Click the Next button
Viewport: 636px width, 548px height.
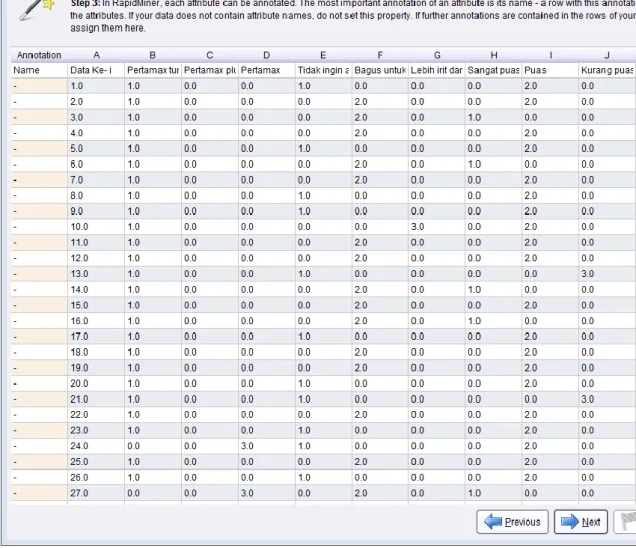[581, 522]
